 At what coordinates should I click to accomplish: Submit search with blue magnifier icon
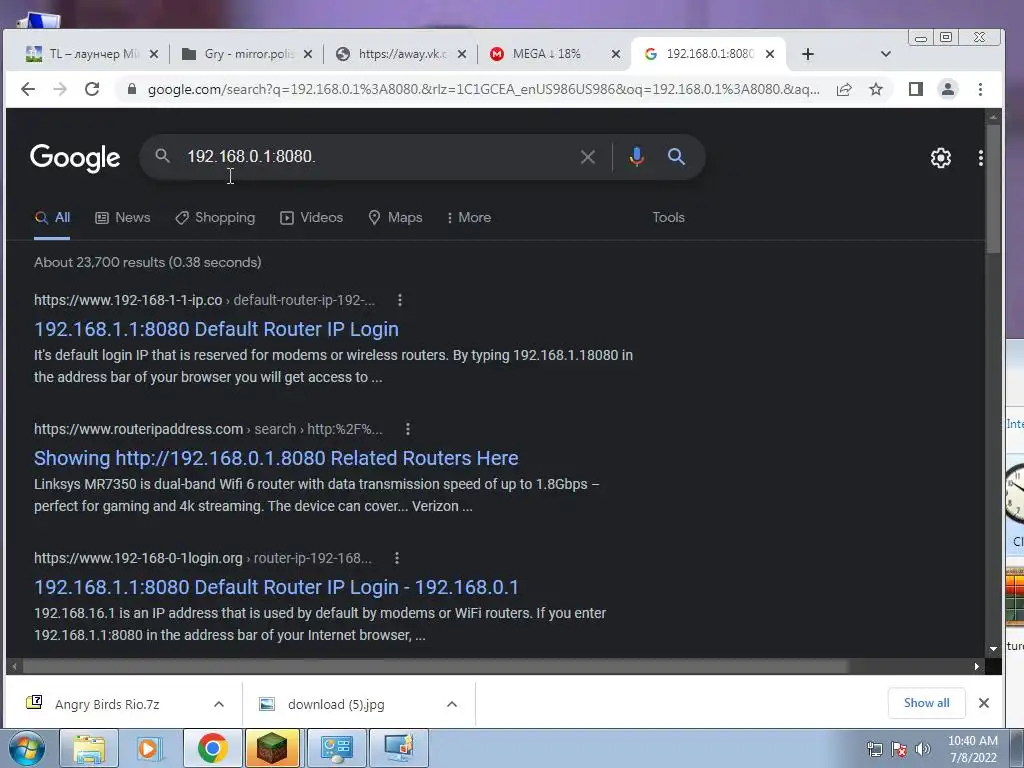click(676, 157)
